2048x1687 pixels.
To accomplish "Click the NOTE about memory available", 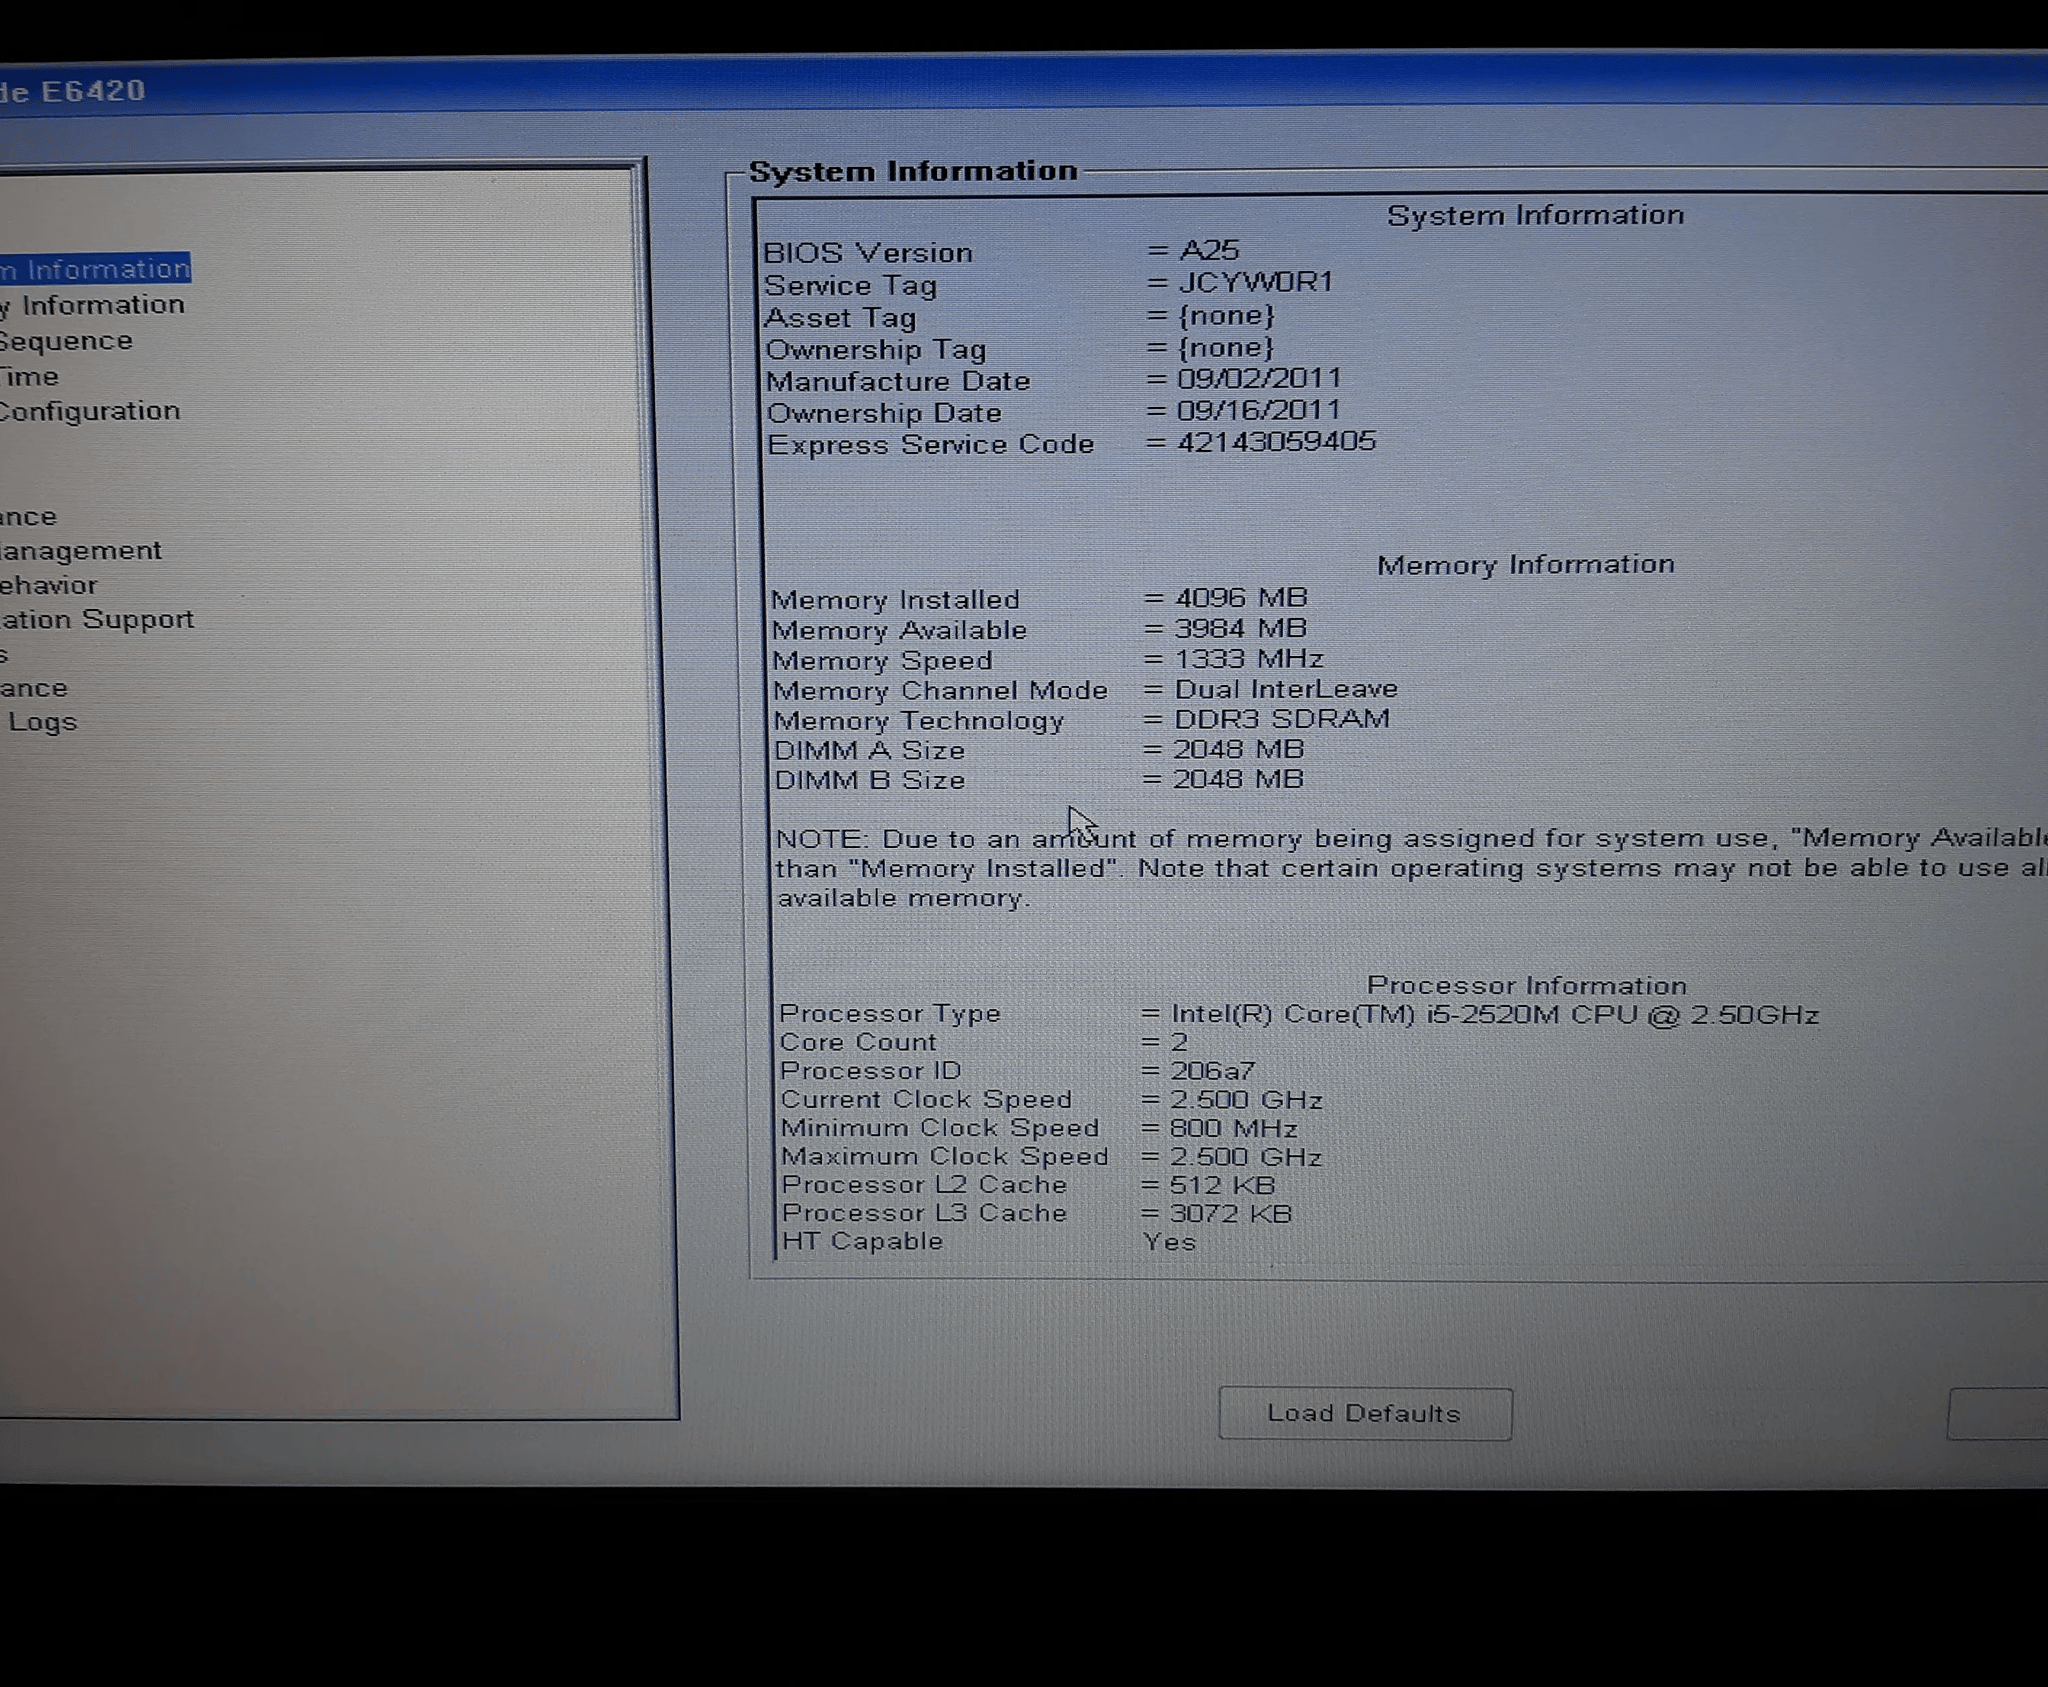I will pyautogui.click(x=1411, y=868).
